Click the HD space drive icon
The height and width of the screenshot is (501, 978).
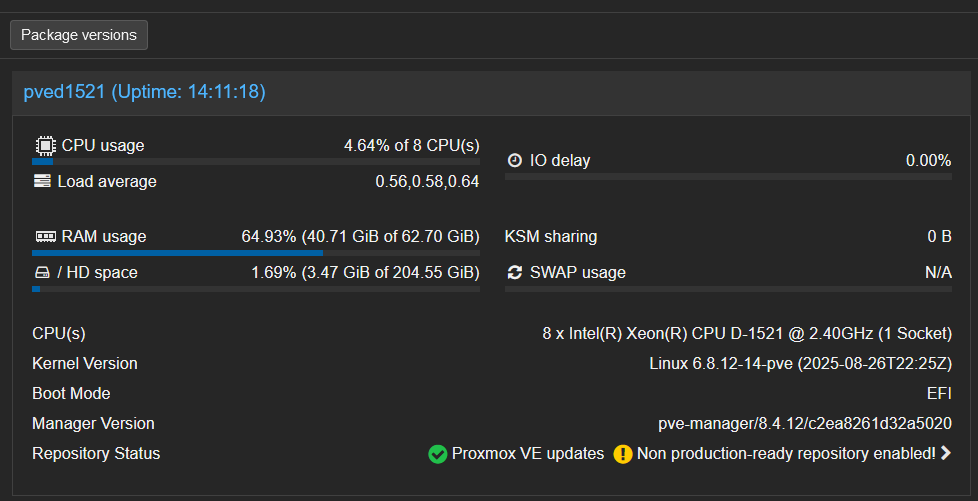click(41, 272)
